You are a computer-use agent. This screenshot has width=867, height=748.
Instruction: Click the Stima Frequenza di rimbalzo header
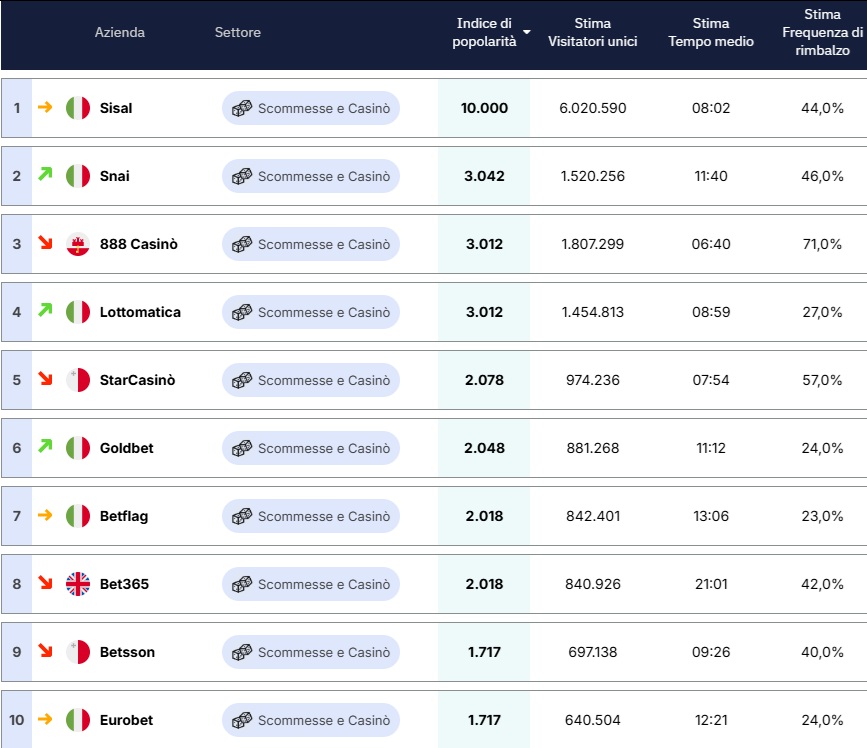pos(822,32)
